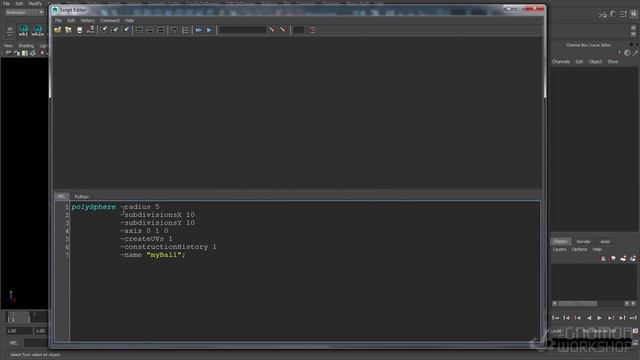The width and height of the screenshot is (640, 360).
Task: Click the polySphere command text
Action: click(94, 207)
